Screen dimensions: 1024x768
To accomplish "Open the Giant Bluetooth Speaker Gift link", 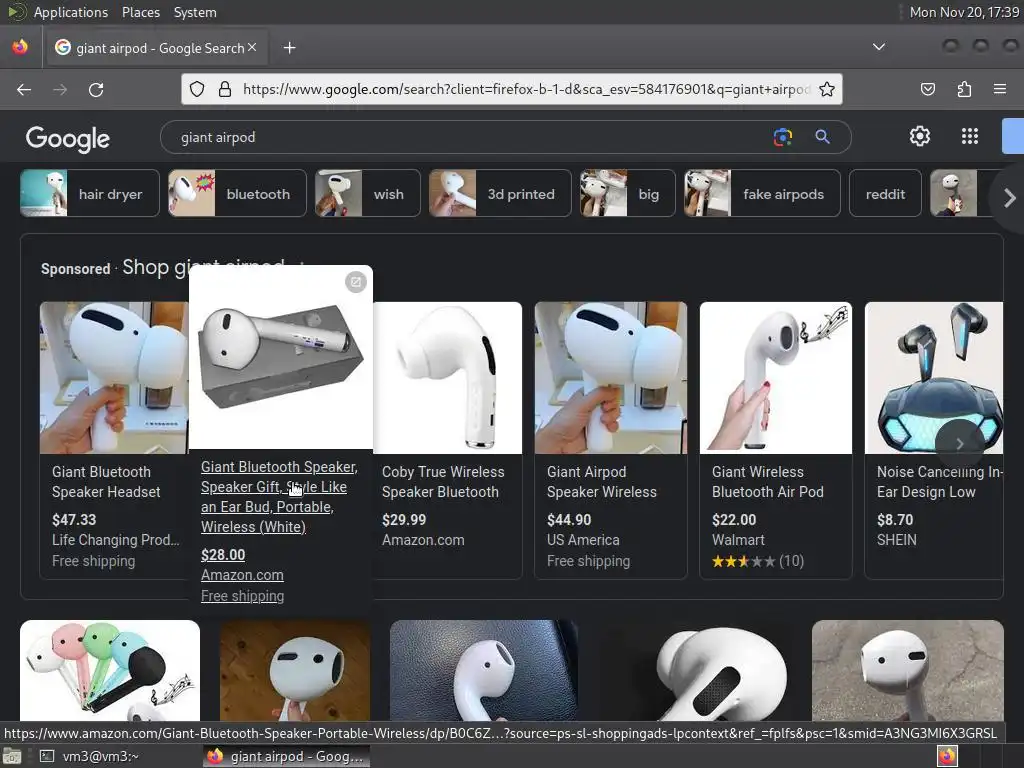I will click(279, 497).
